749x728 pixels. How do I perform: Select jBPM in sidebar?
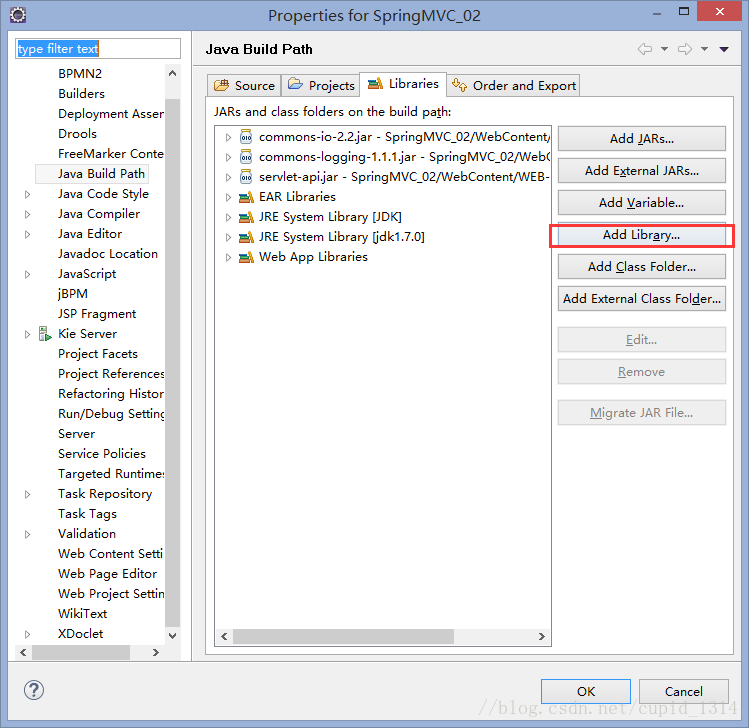(73, 294)
